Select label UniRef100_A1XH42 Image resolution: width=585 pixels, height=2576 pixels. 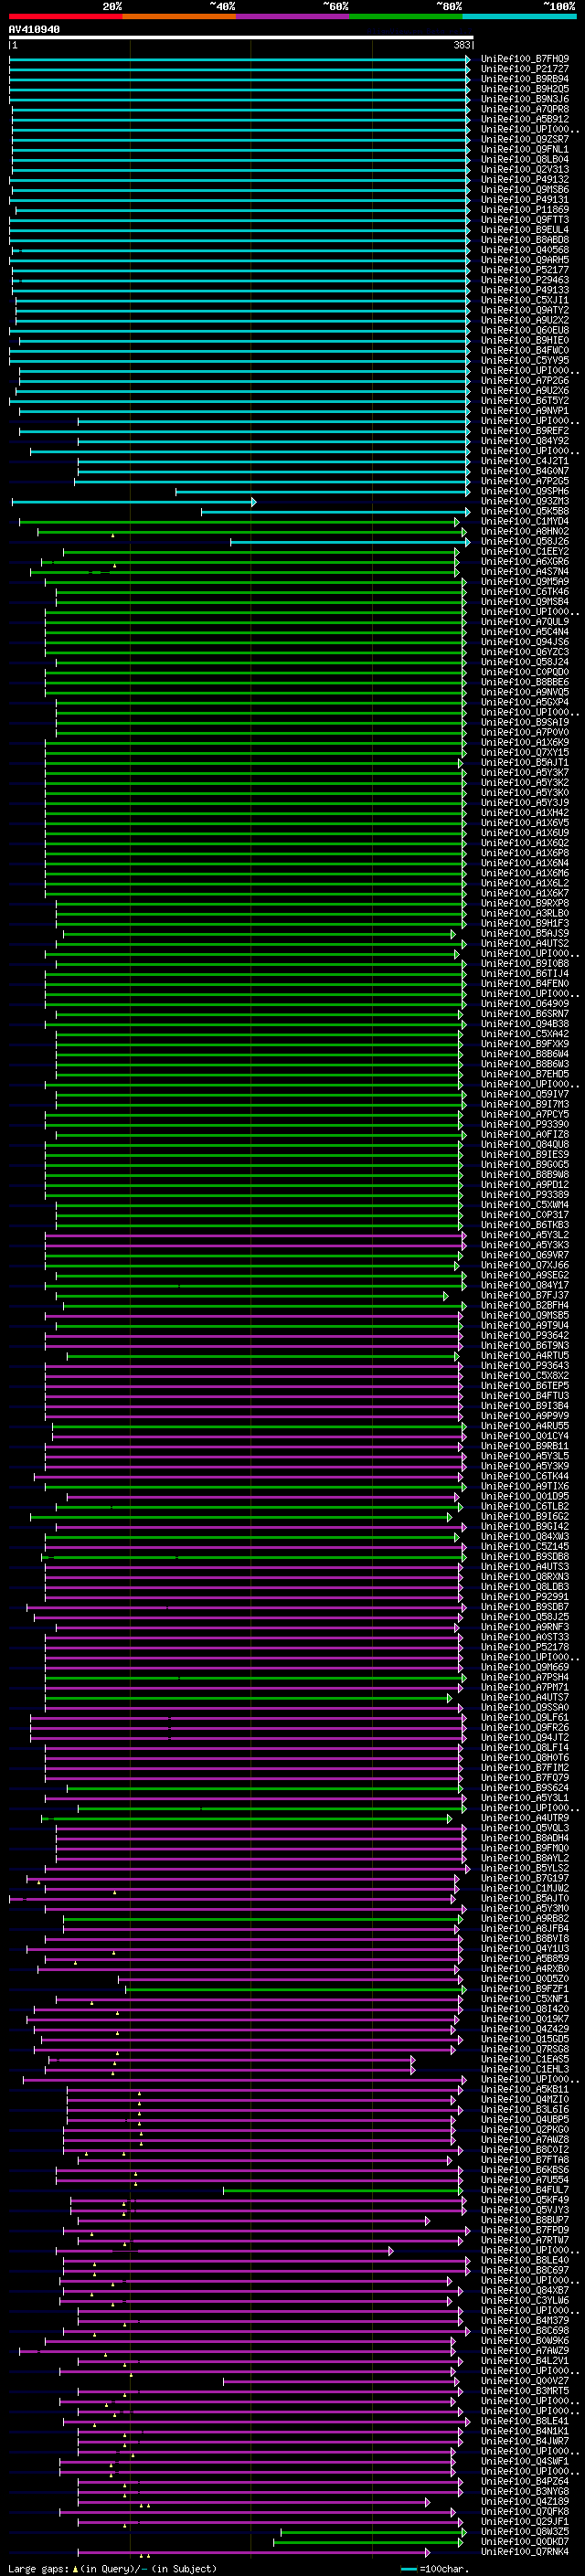point(524,813)
